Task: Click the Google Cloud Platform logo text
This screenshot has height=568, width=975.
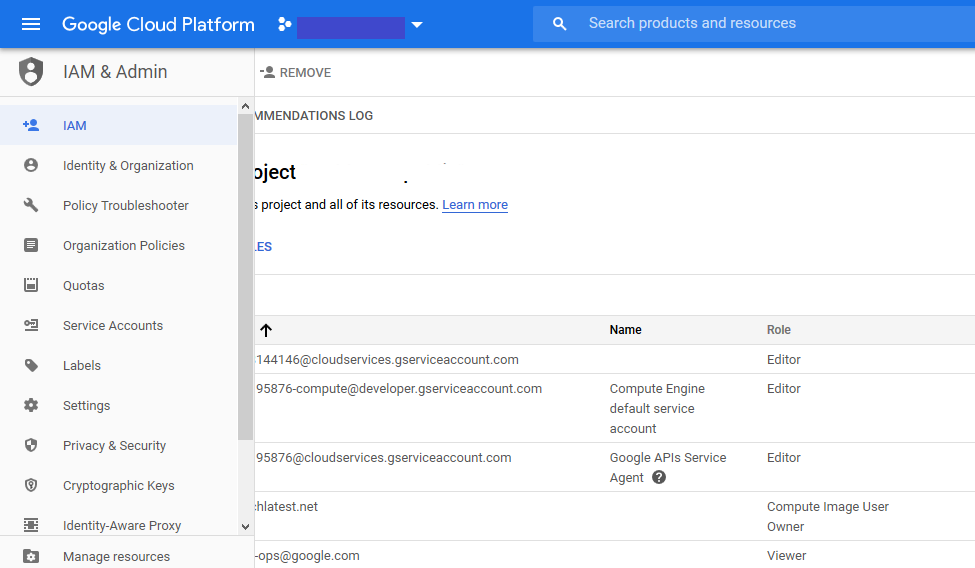Action: click(x=158, y=24)
